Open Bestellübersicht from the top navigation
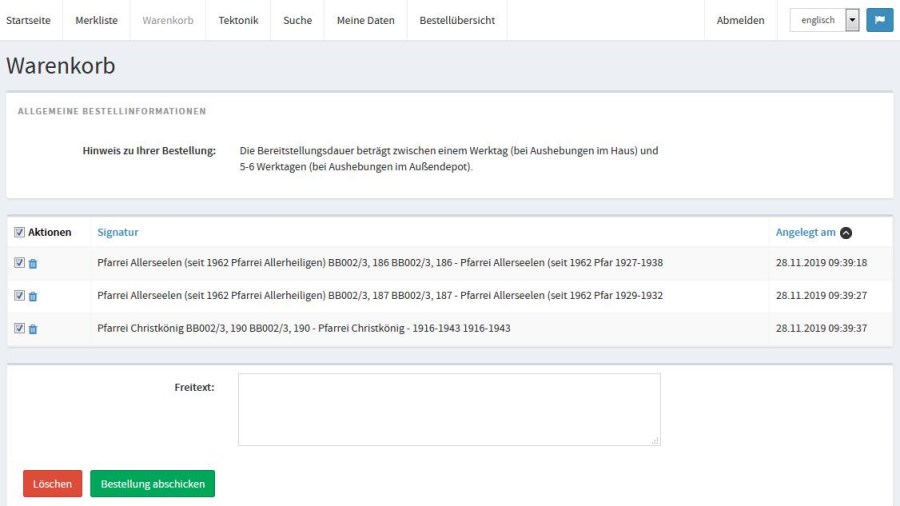The width and height of the screenshot is (900, 506). pyautogui.click(x=457, y=20)
